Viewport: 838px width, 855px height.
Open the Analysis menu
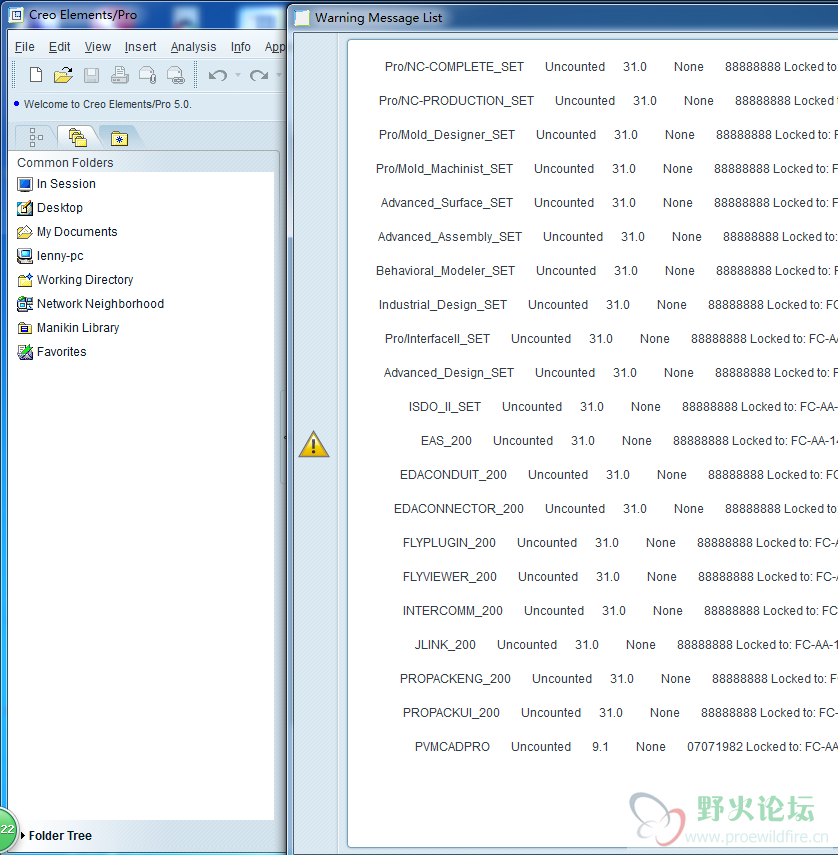point(194,47)
